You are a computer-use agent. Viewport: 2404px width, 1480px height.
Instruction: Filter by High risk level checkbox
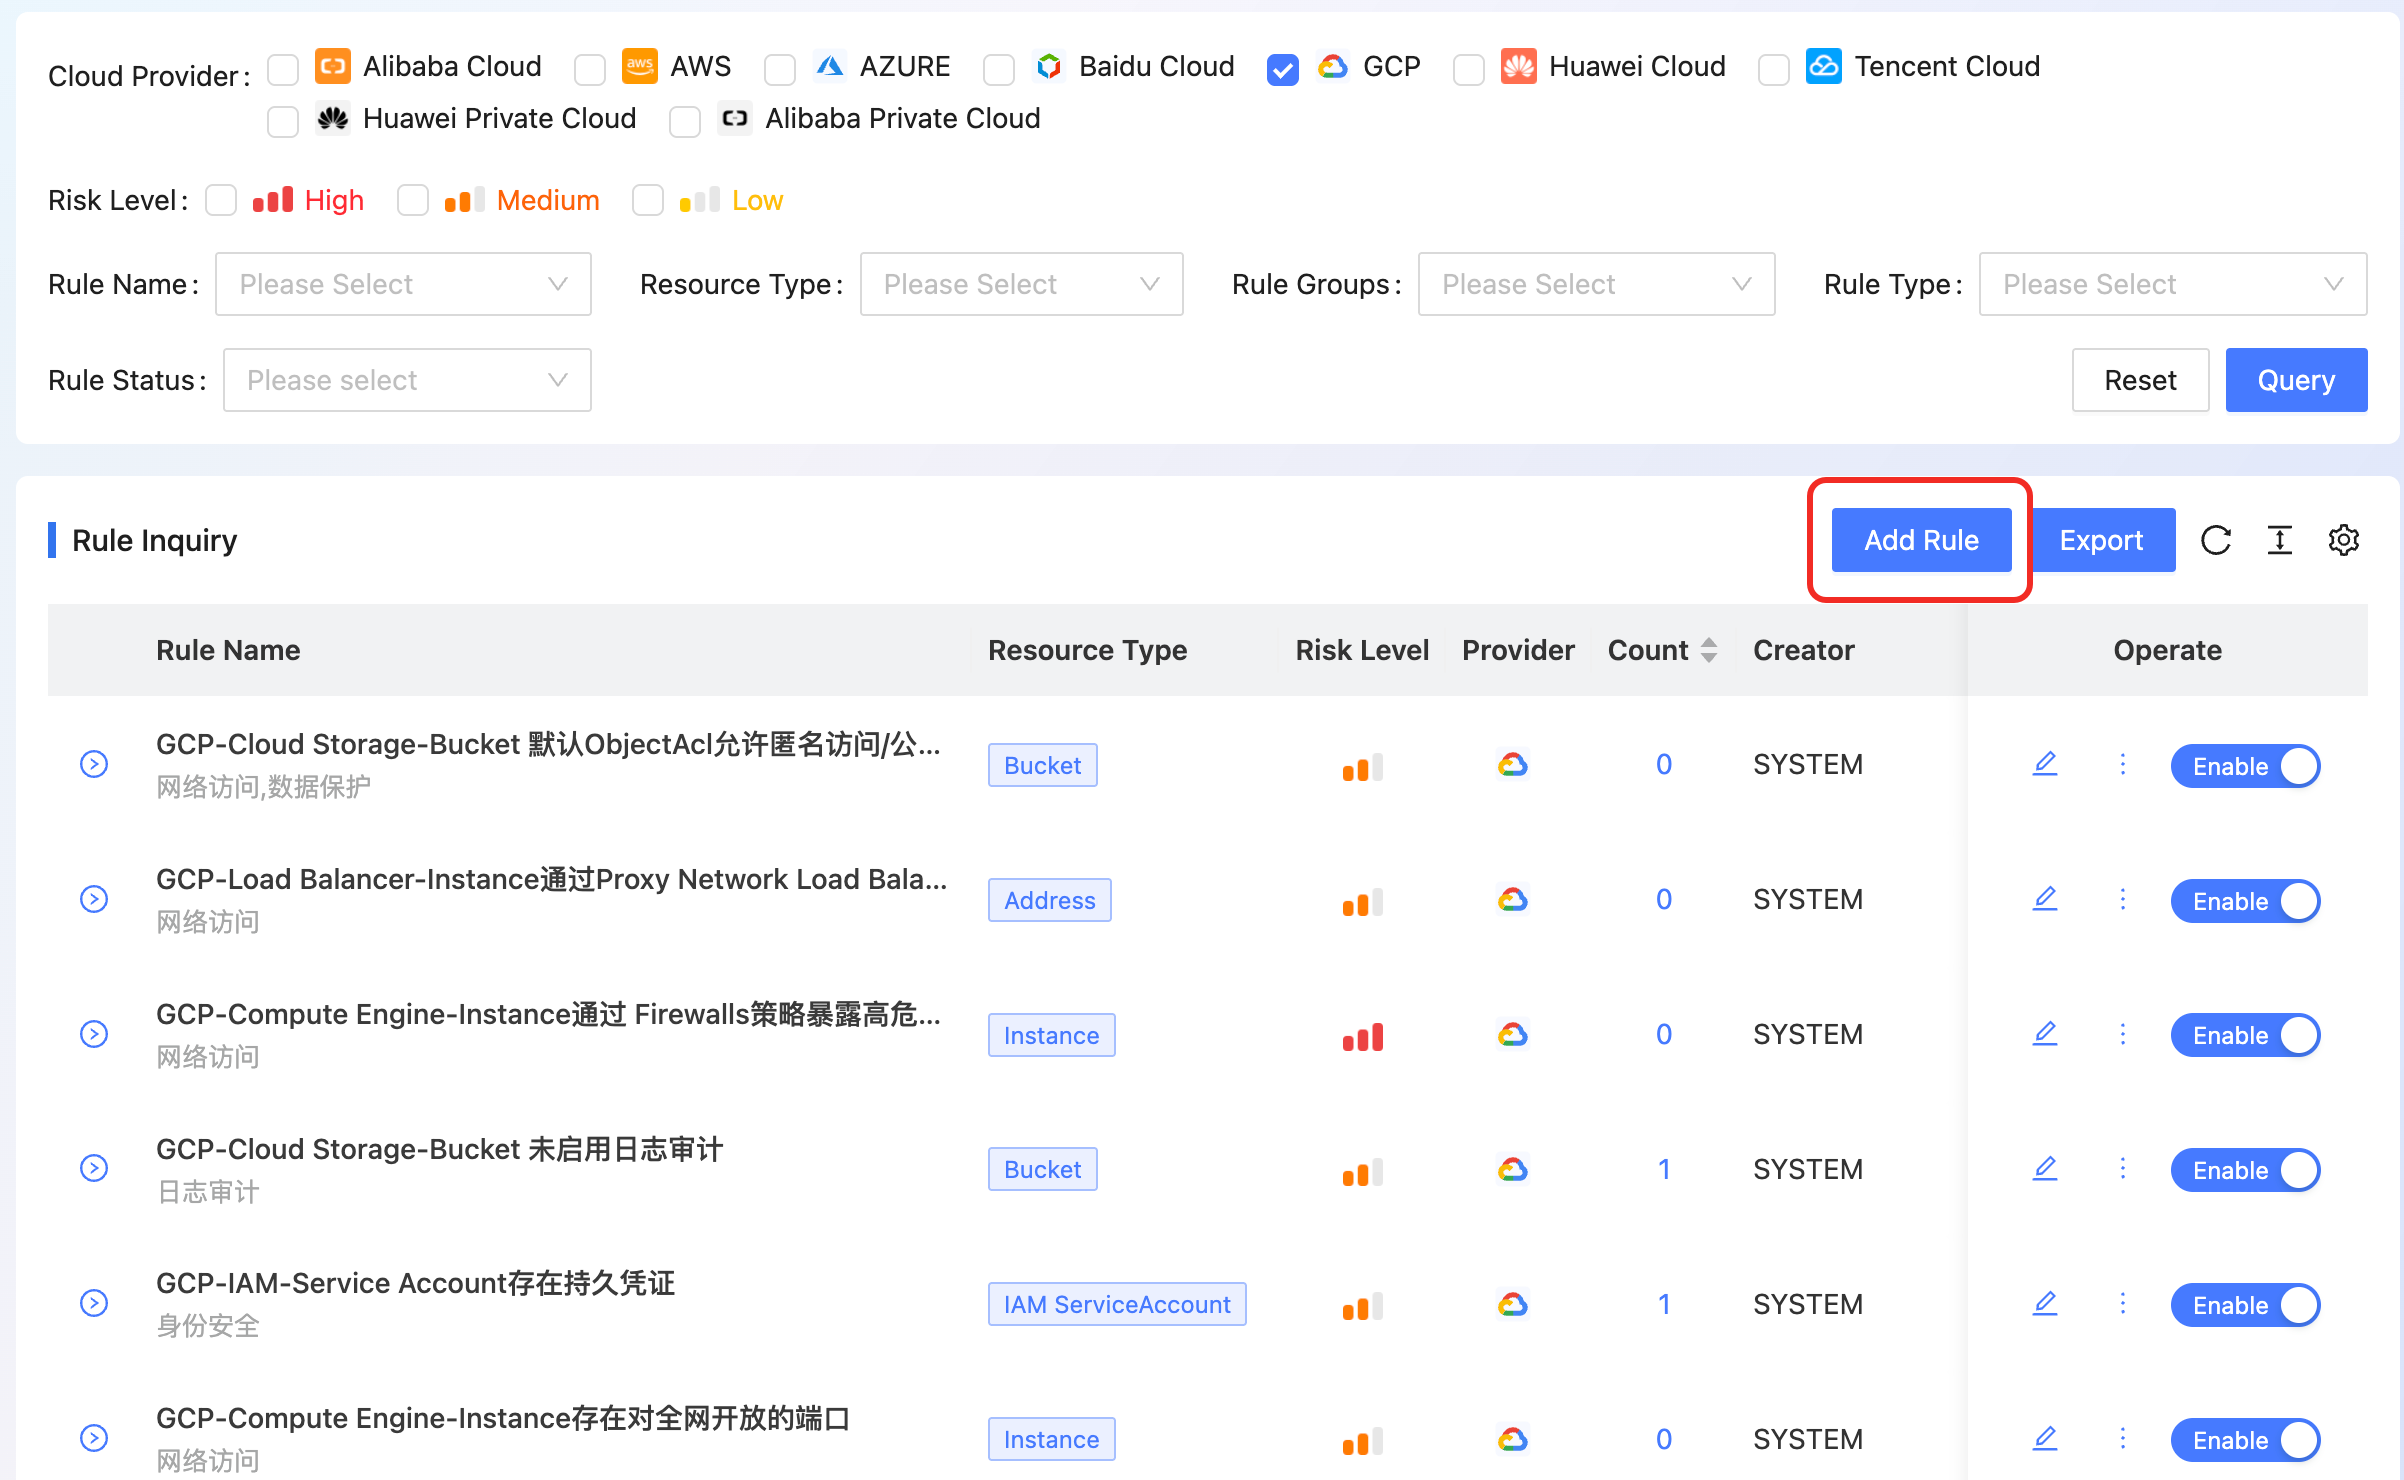221,200
